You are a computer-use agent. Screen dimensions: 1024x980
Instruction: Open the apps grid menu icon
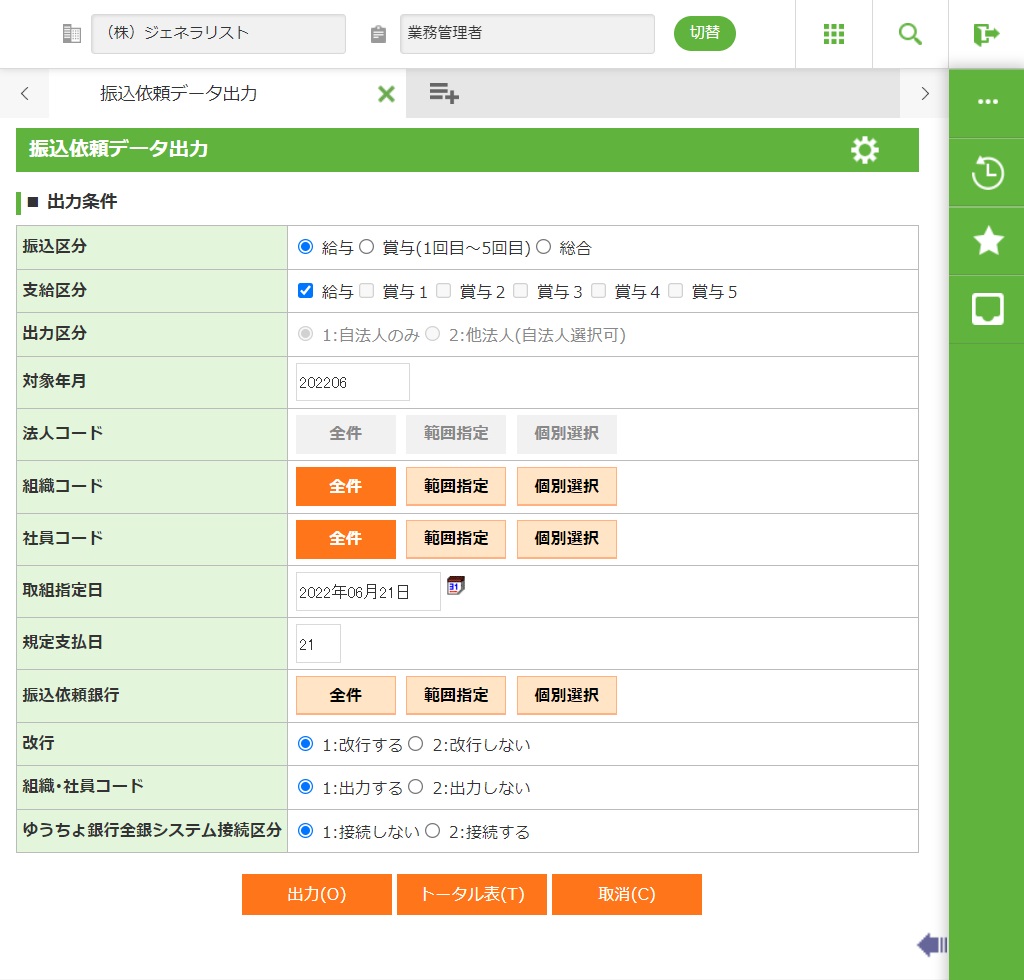834,34
